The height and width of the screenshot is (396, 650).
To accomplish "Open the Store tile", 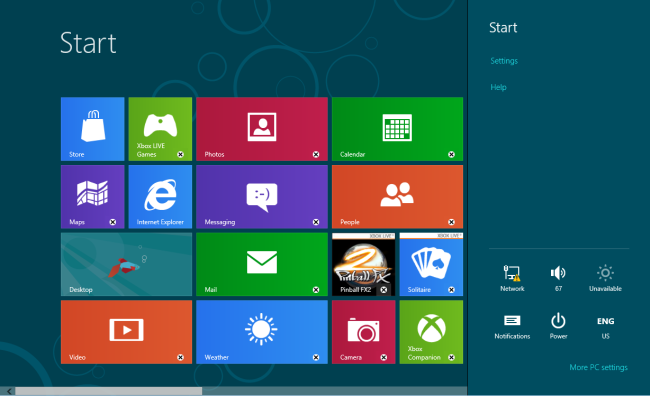I will click(x=92, y=129).
